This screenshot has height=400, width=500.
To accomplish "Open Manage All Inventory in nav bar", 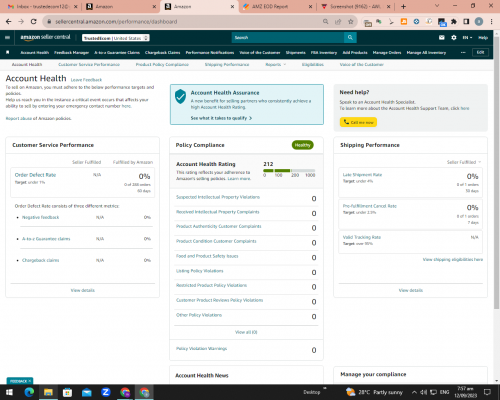I will [426, 52].
